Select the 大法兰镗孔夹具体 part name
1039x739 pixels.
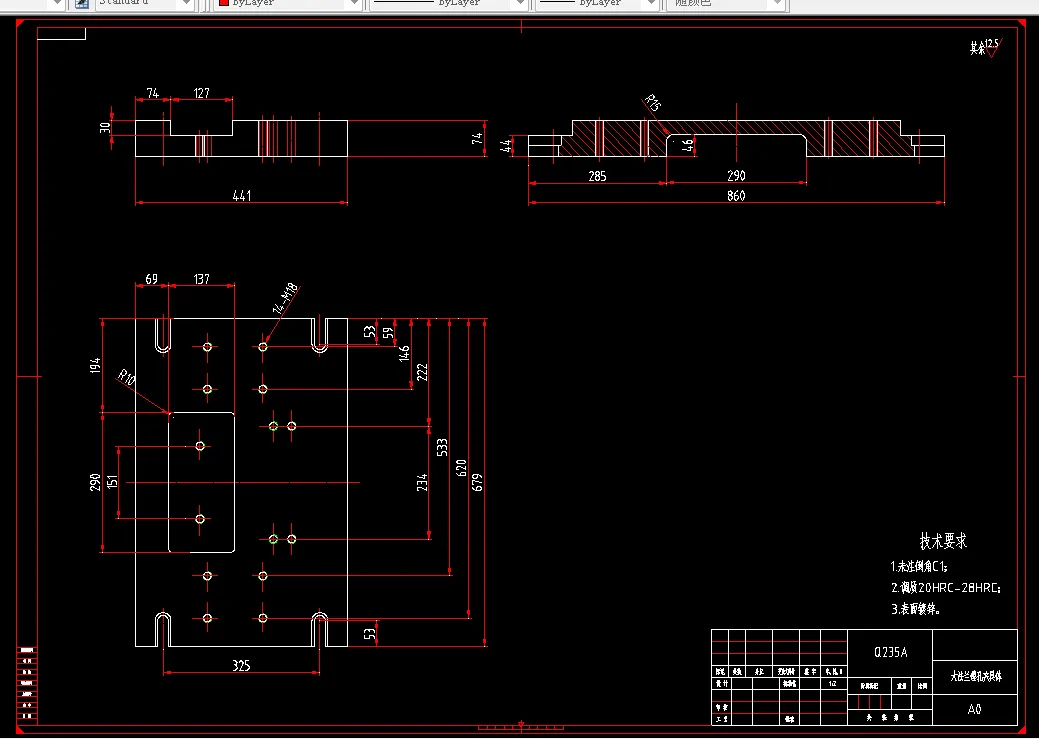976,677
